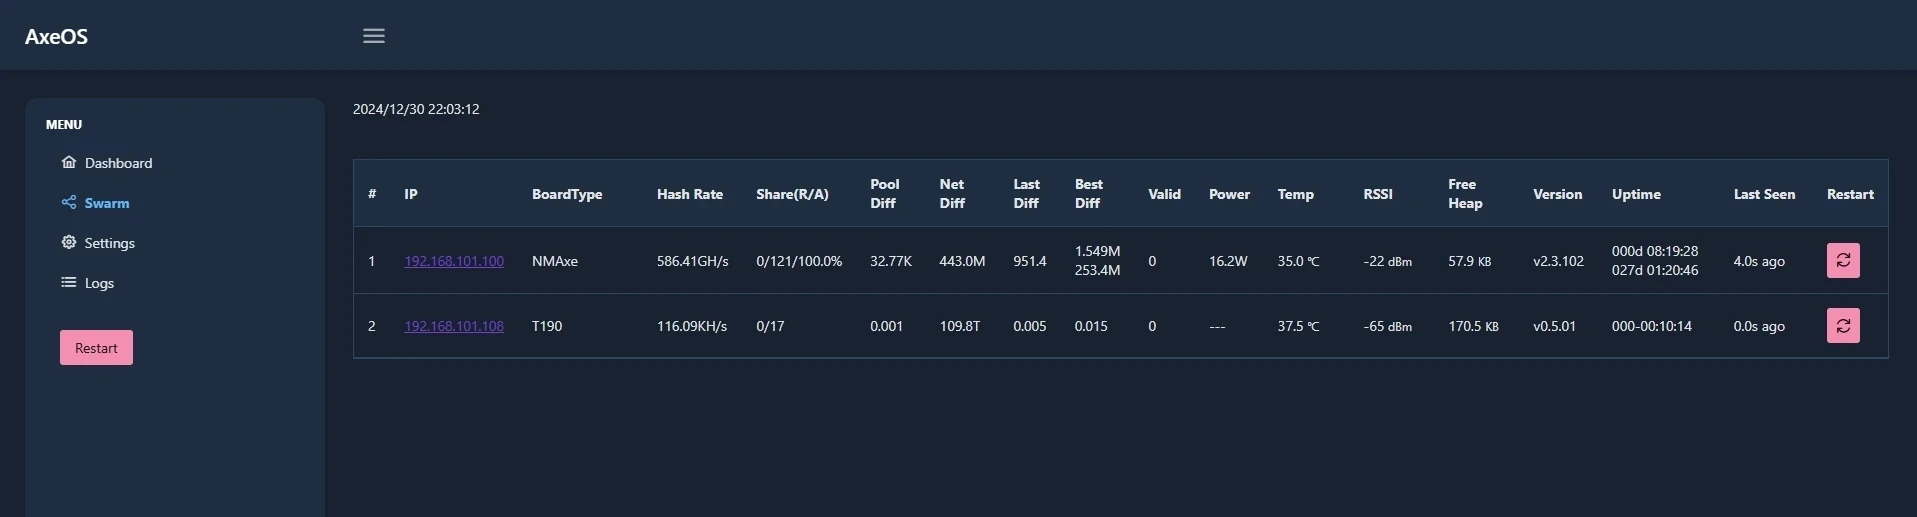Click the Net Diff column header

(952, 193)
